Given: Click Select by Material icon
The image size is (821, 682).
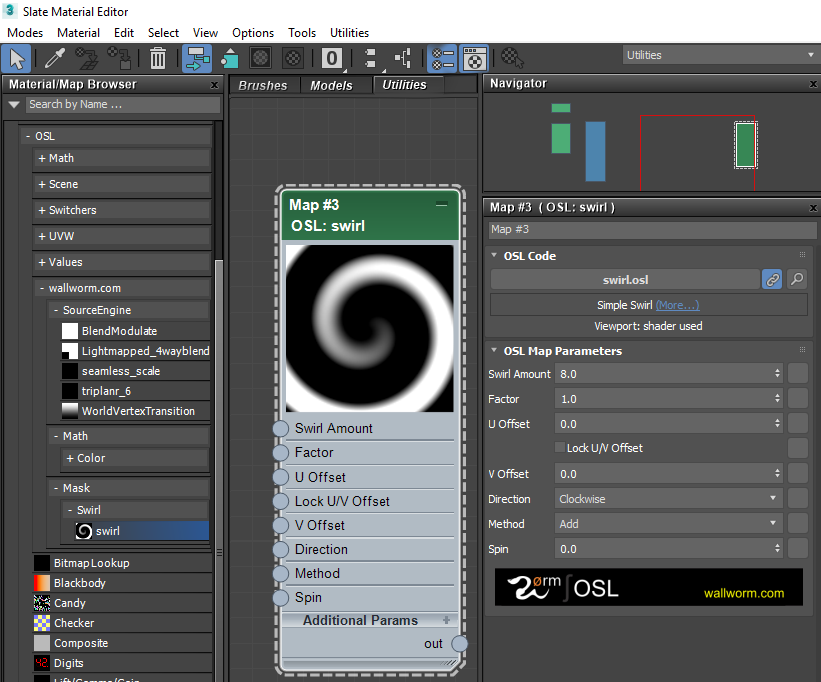Looking at the screenshot, I should click(x=513, y=58).
